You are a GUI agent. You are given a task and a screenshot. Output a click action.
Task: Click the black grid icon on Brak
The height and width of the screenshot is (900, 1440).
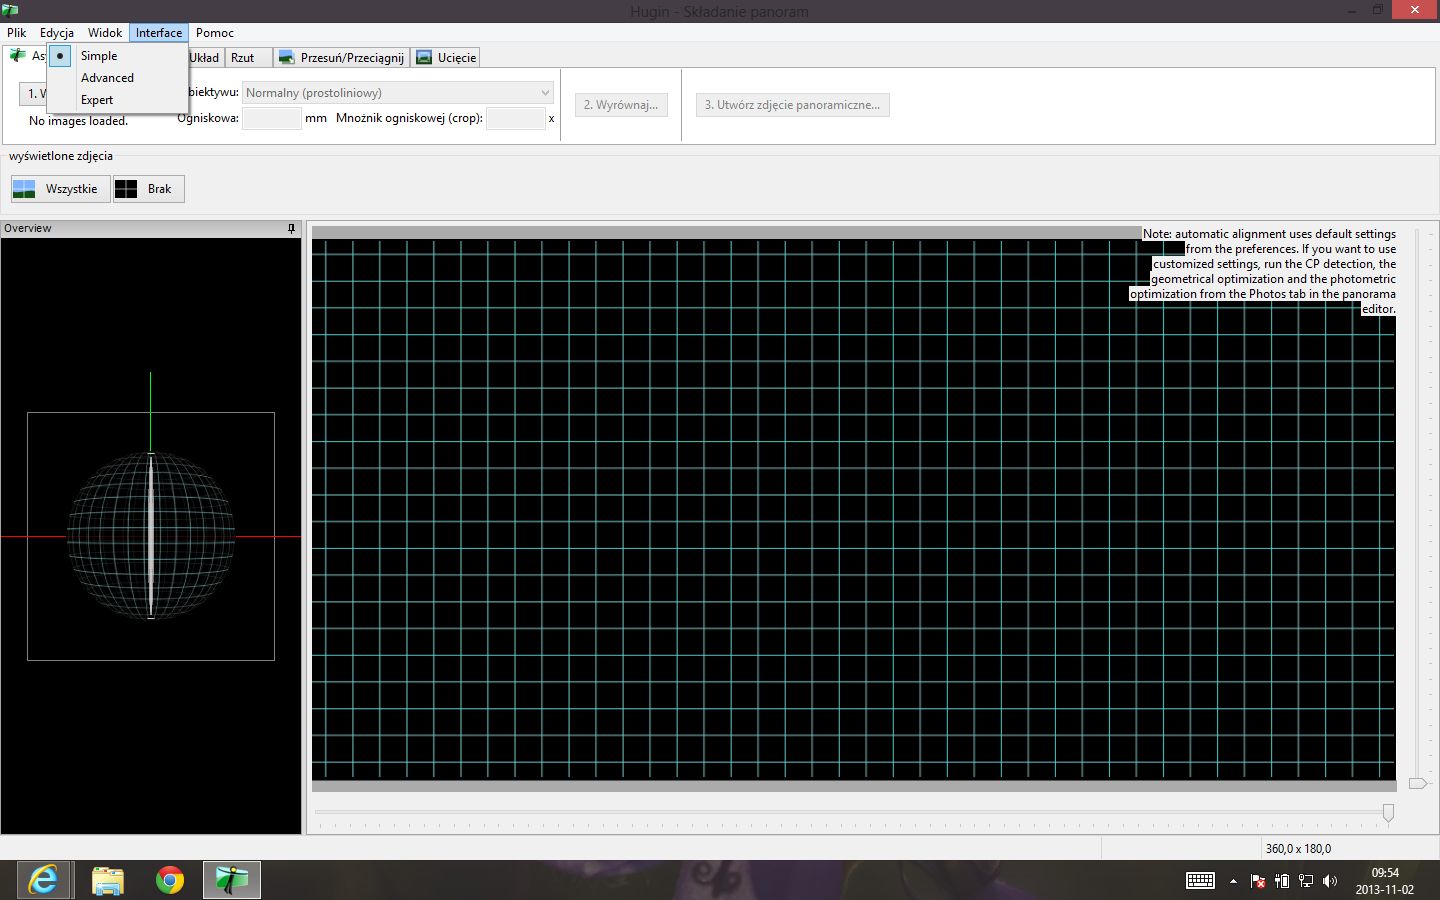click(126, 189)
